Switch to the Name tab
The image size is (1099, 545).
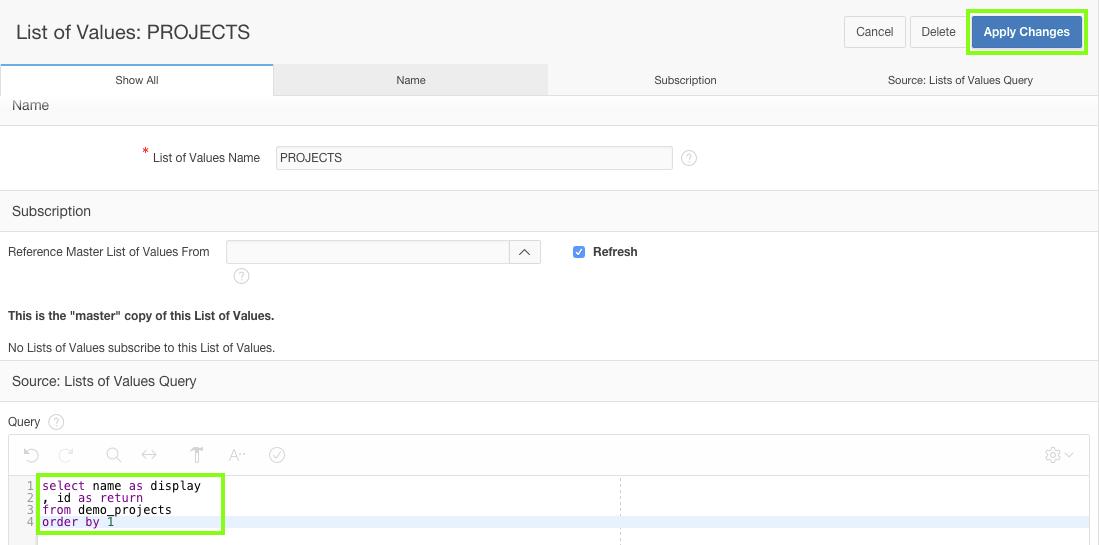pos(411,80)
